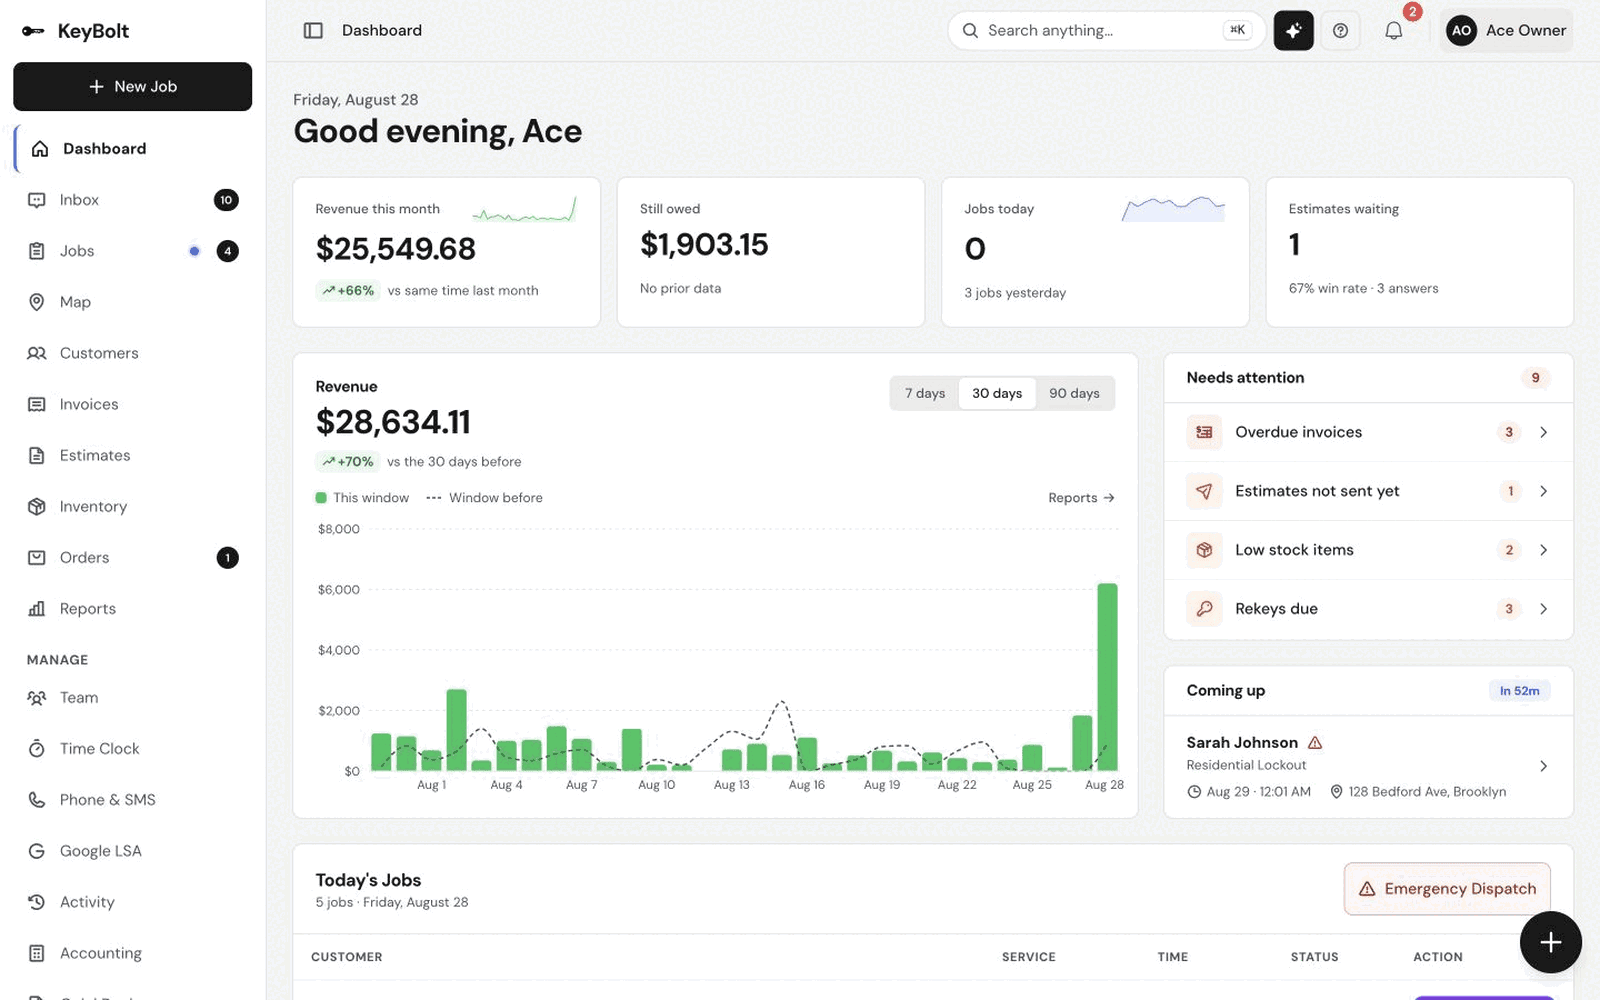This screenshot has width=1600, height=1000.
Task: Open the Reports link in Revenue card
Action: pos(1081,498)
